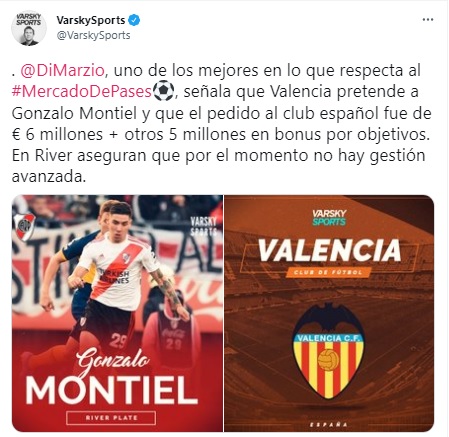Image resolution: width=449 pixels, height=437 pixels.
Task: Click the tweet text about gestión avanzada
Action: coord(218,166)
